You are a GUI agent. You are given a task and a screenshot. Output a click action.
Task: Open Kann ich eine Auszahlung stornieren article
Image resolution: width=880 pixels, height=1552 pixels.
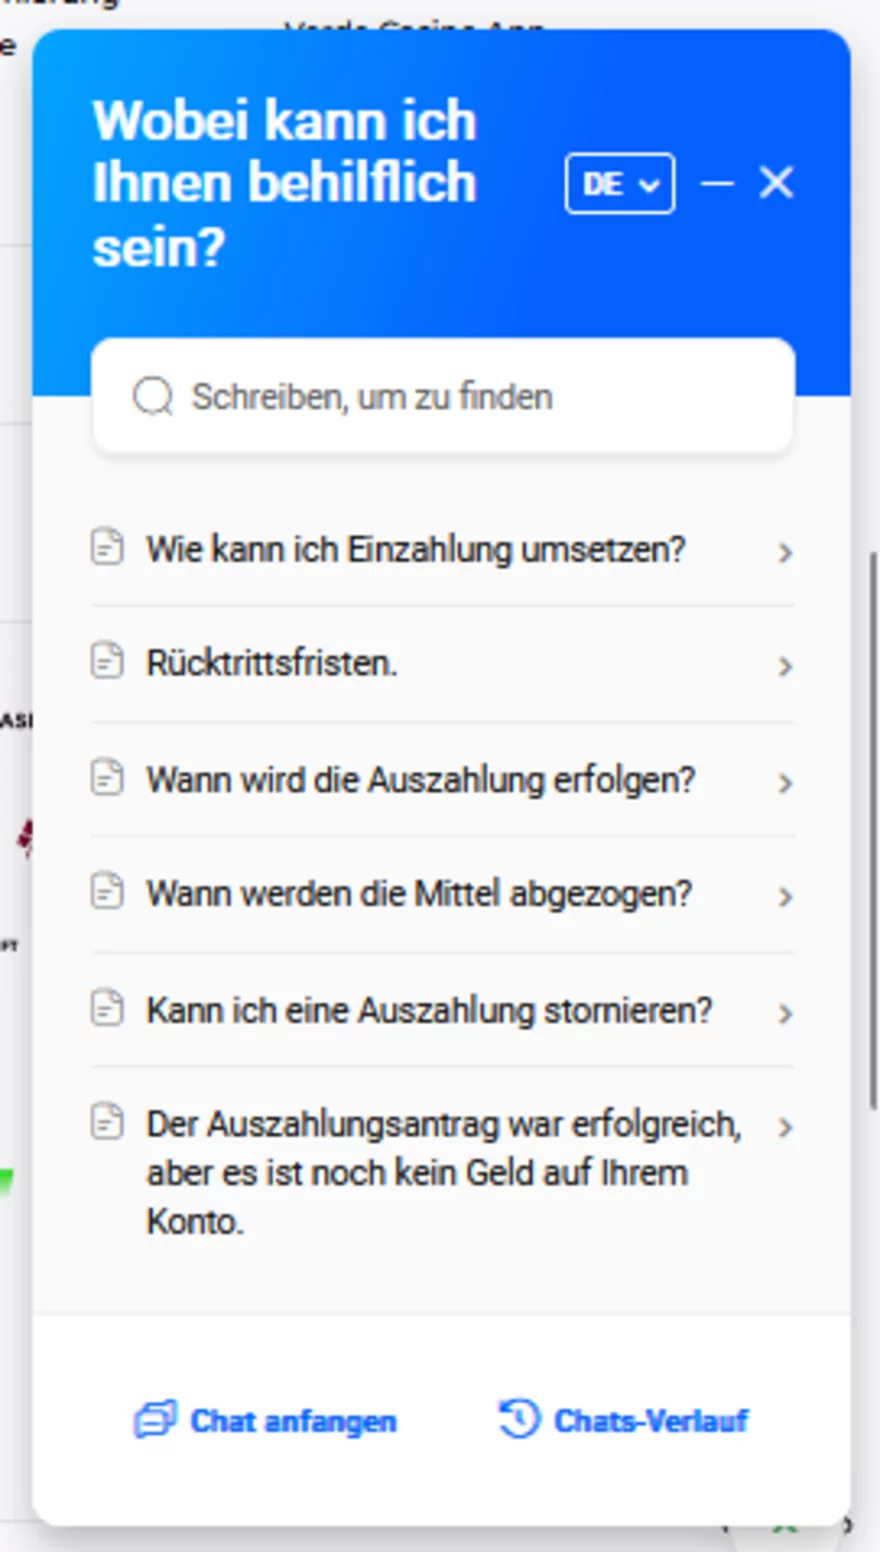coord(442,1010)
